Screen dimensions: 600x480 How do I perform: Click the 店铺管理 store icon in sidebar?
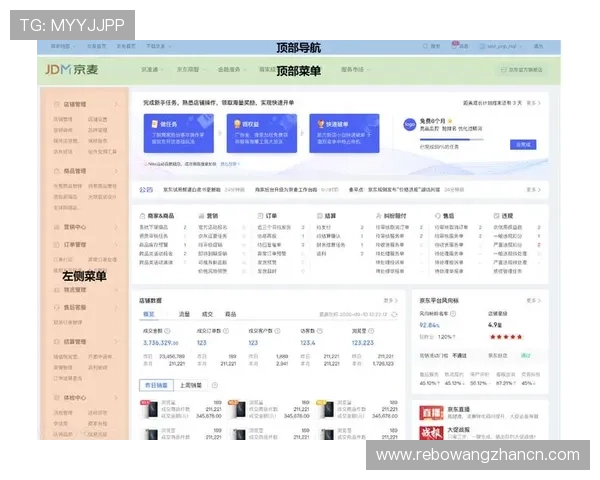click(57, 104)
